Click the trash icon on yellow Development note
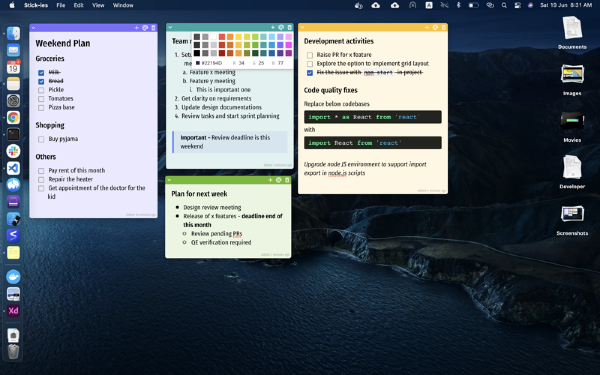This screenshot has width=600, height=375. (443, 28)
